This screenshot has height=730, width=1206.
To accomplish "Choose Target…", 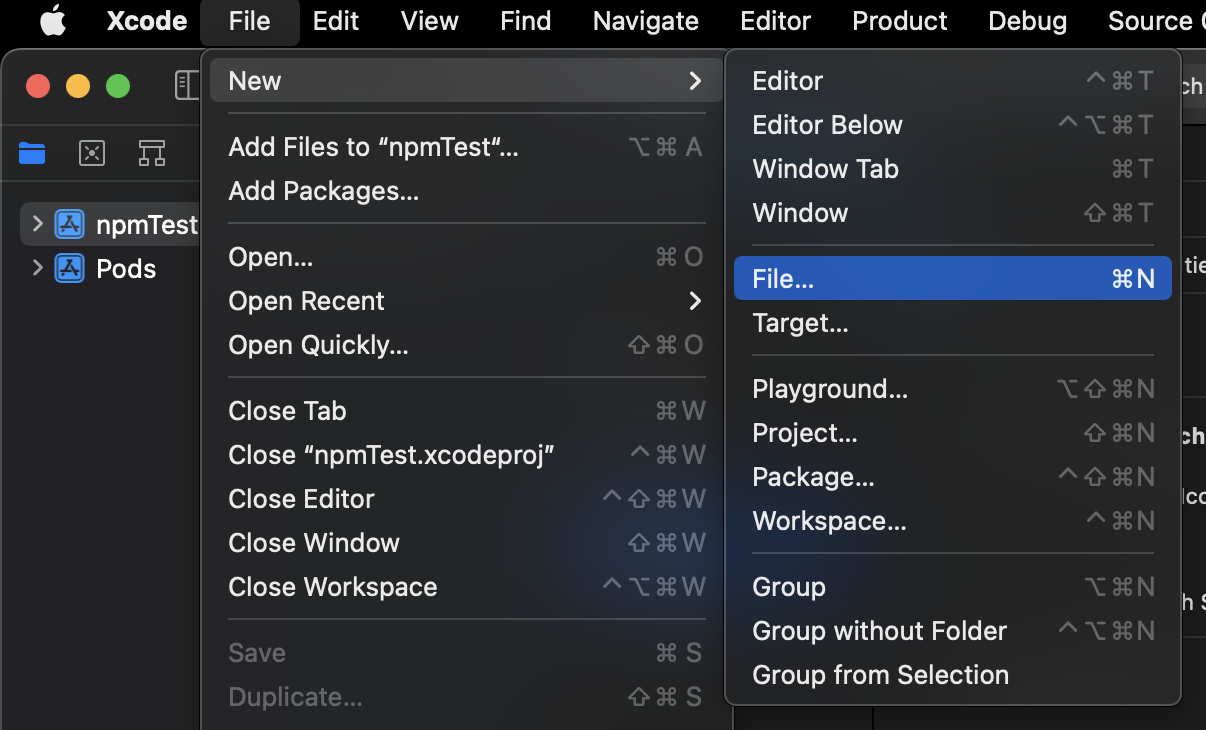I will [953, 323].
